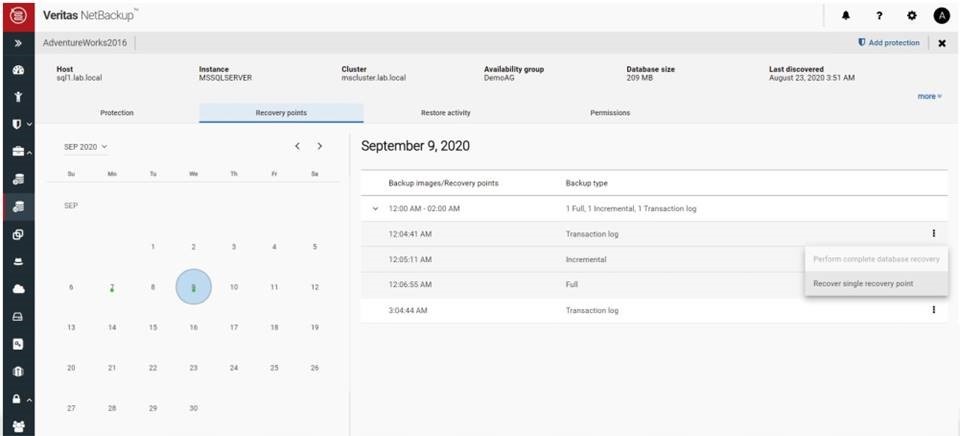Close the AdventureWorks2016 panel with X
Screen dimensions: 960x436
click(942, 43)
